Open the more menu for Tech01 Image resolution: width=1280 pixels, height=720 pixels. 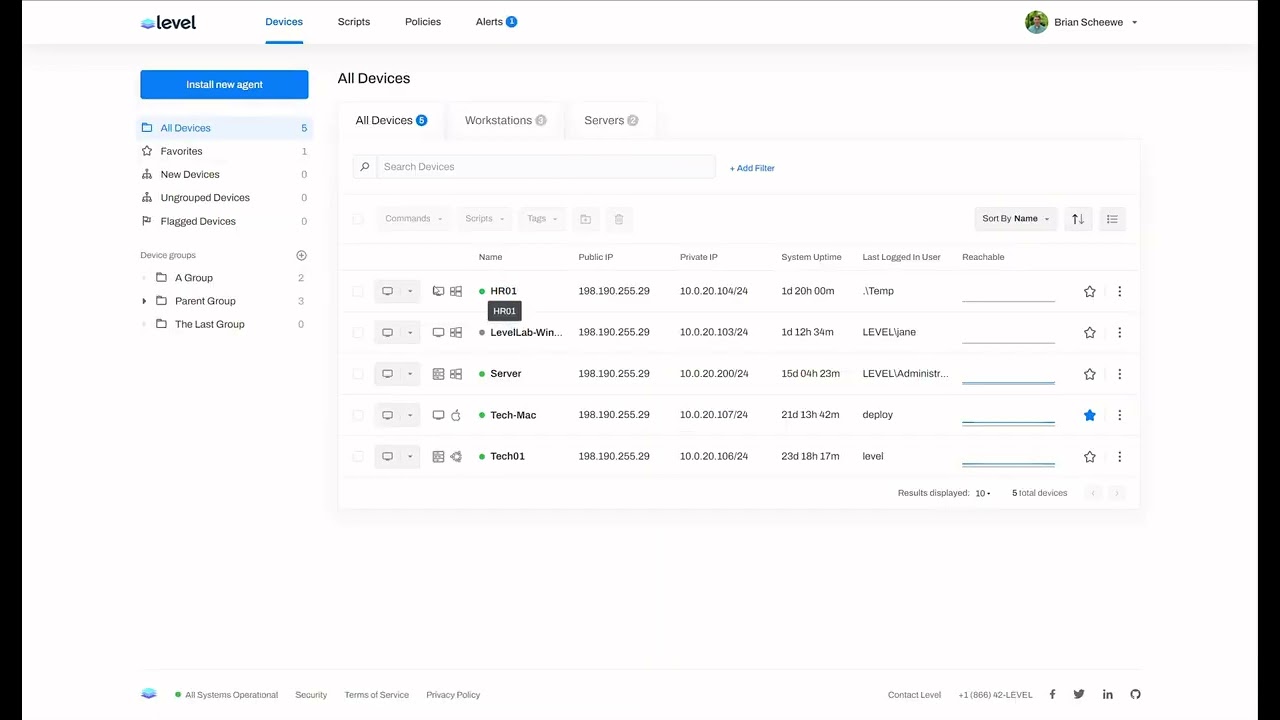click(x=1119, y=456)
